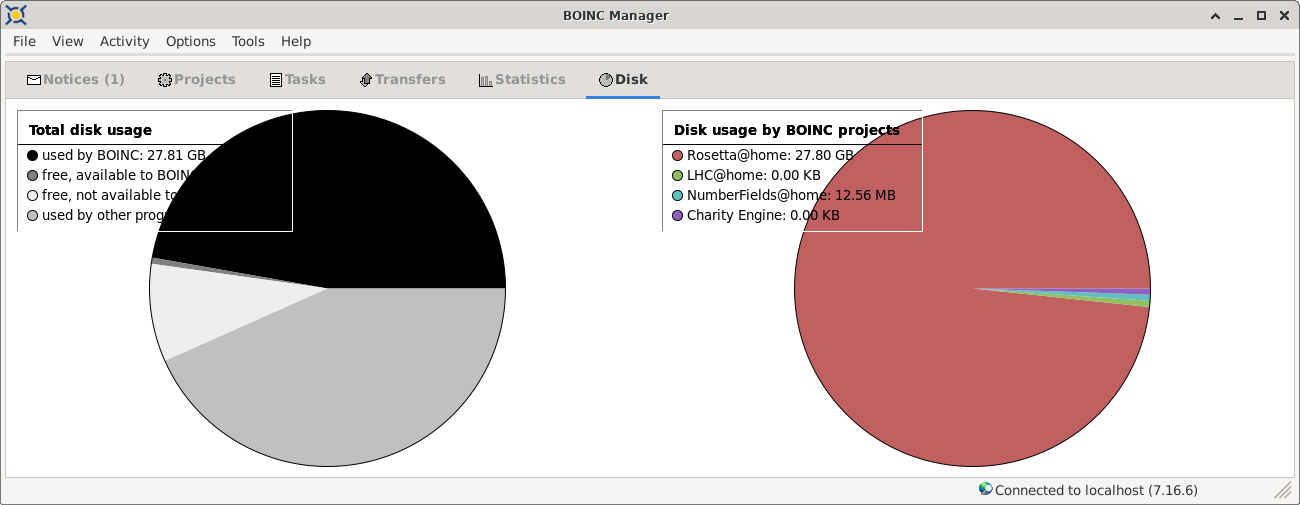Open the Help menu
Screen dimensions: 1300x505
tap(296, 41)
